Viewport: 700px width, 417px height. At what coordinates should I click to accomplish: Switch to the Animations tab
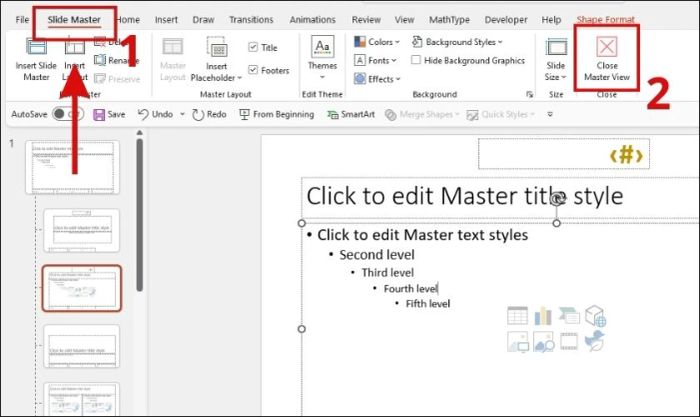click(312, 20)
